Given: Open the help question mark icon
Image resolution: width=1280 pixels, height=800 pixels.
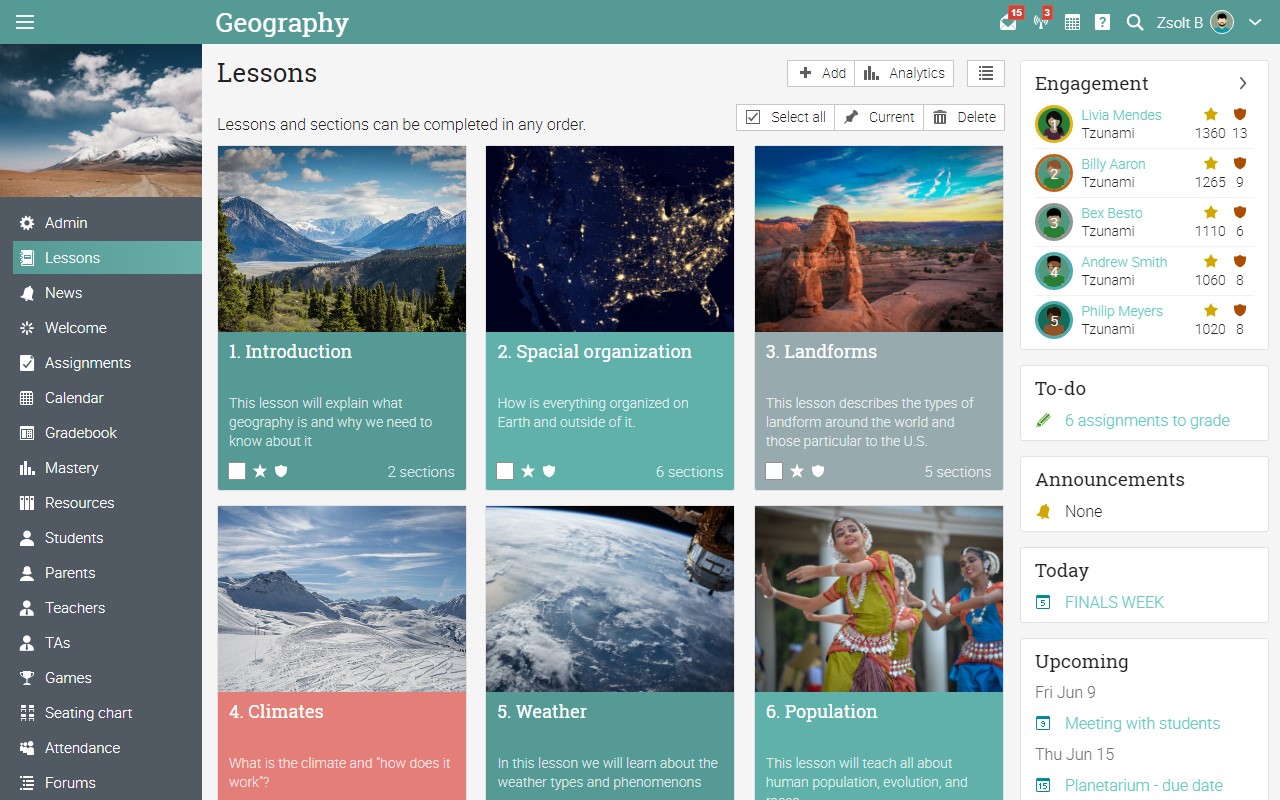Looking at the screenshot, I should (1102, 22).
